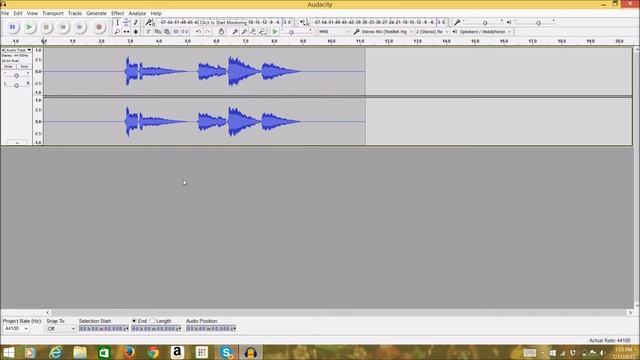Open Internet Explorer from taskbar
Screen dimensions: 640x360
tap(56, 352)
